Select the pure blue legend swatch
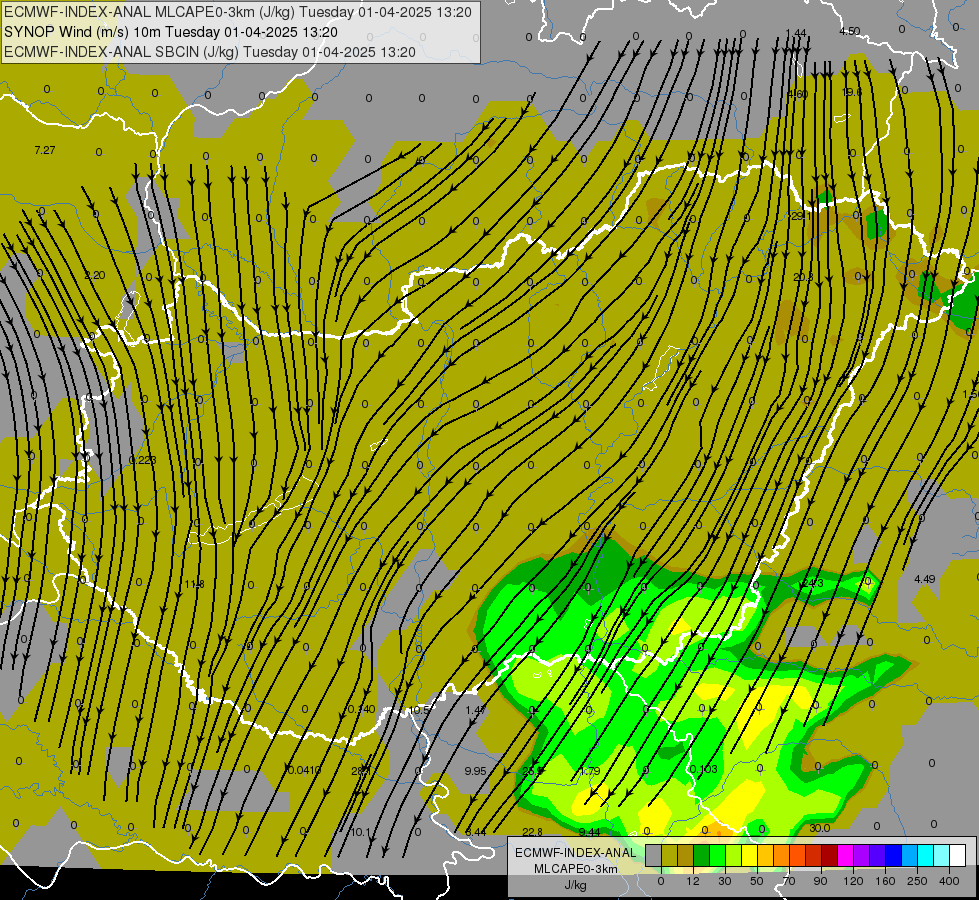The width and height of the screenshot is (979, 900). click(894, 856)
